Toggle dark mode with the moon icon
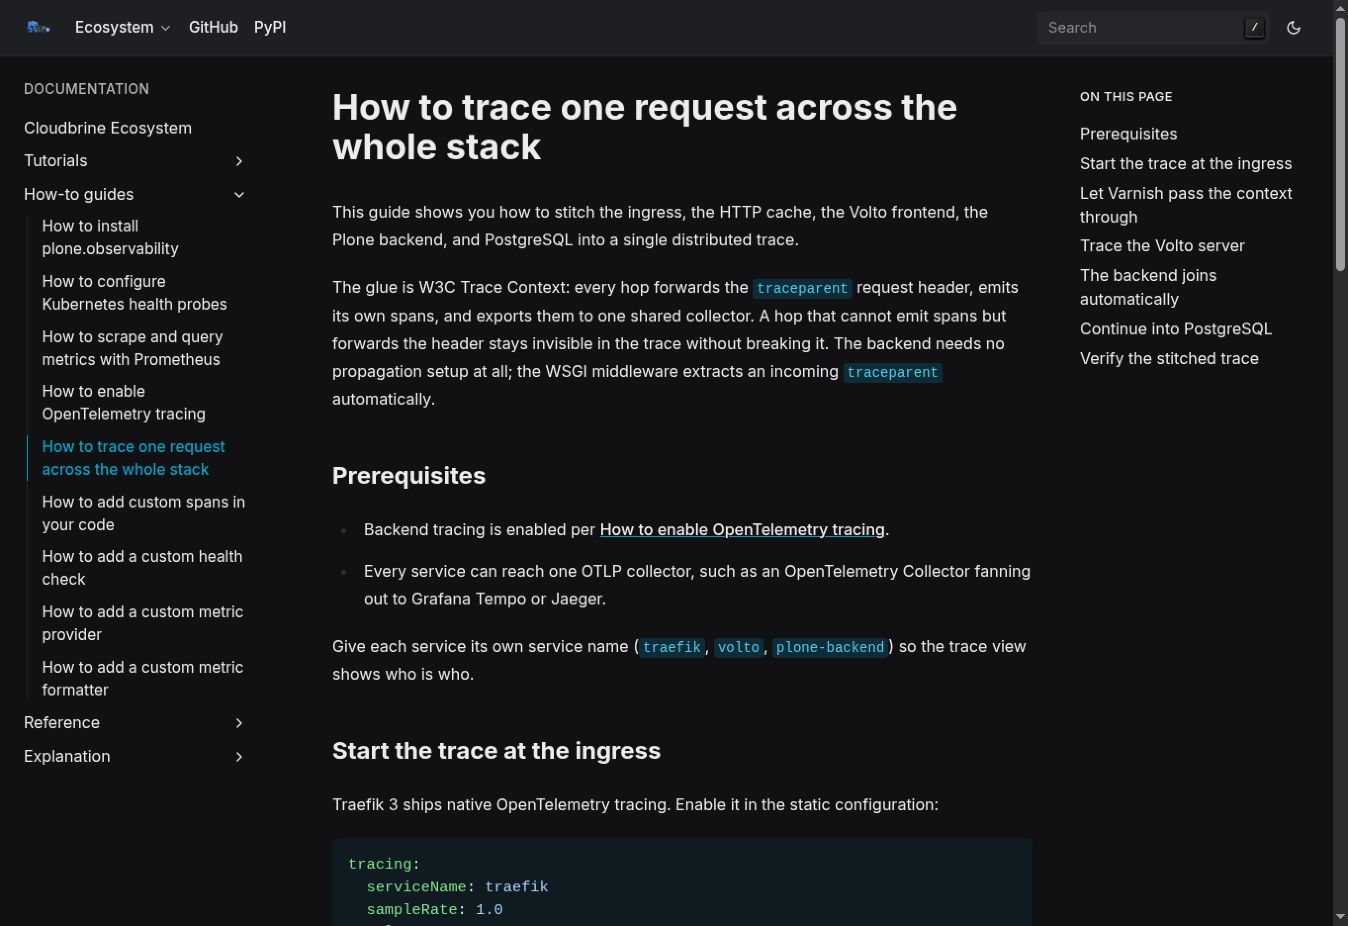1348x926 pixels. click(x=1294, y=28)
